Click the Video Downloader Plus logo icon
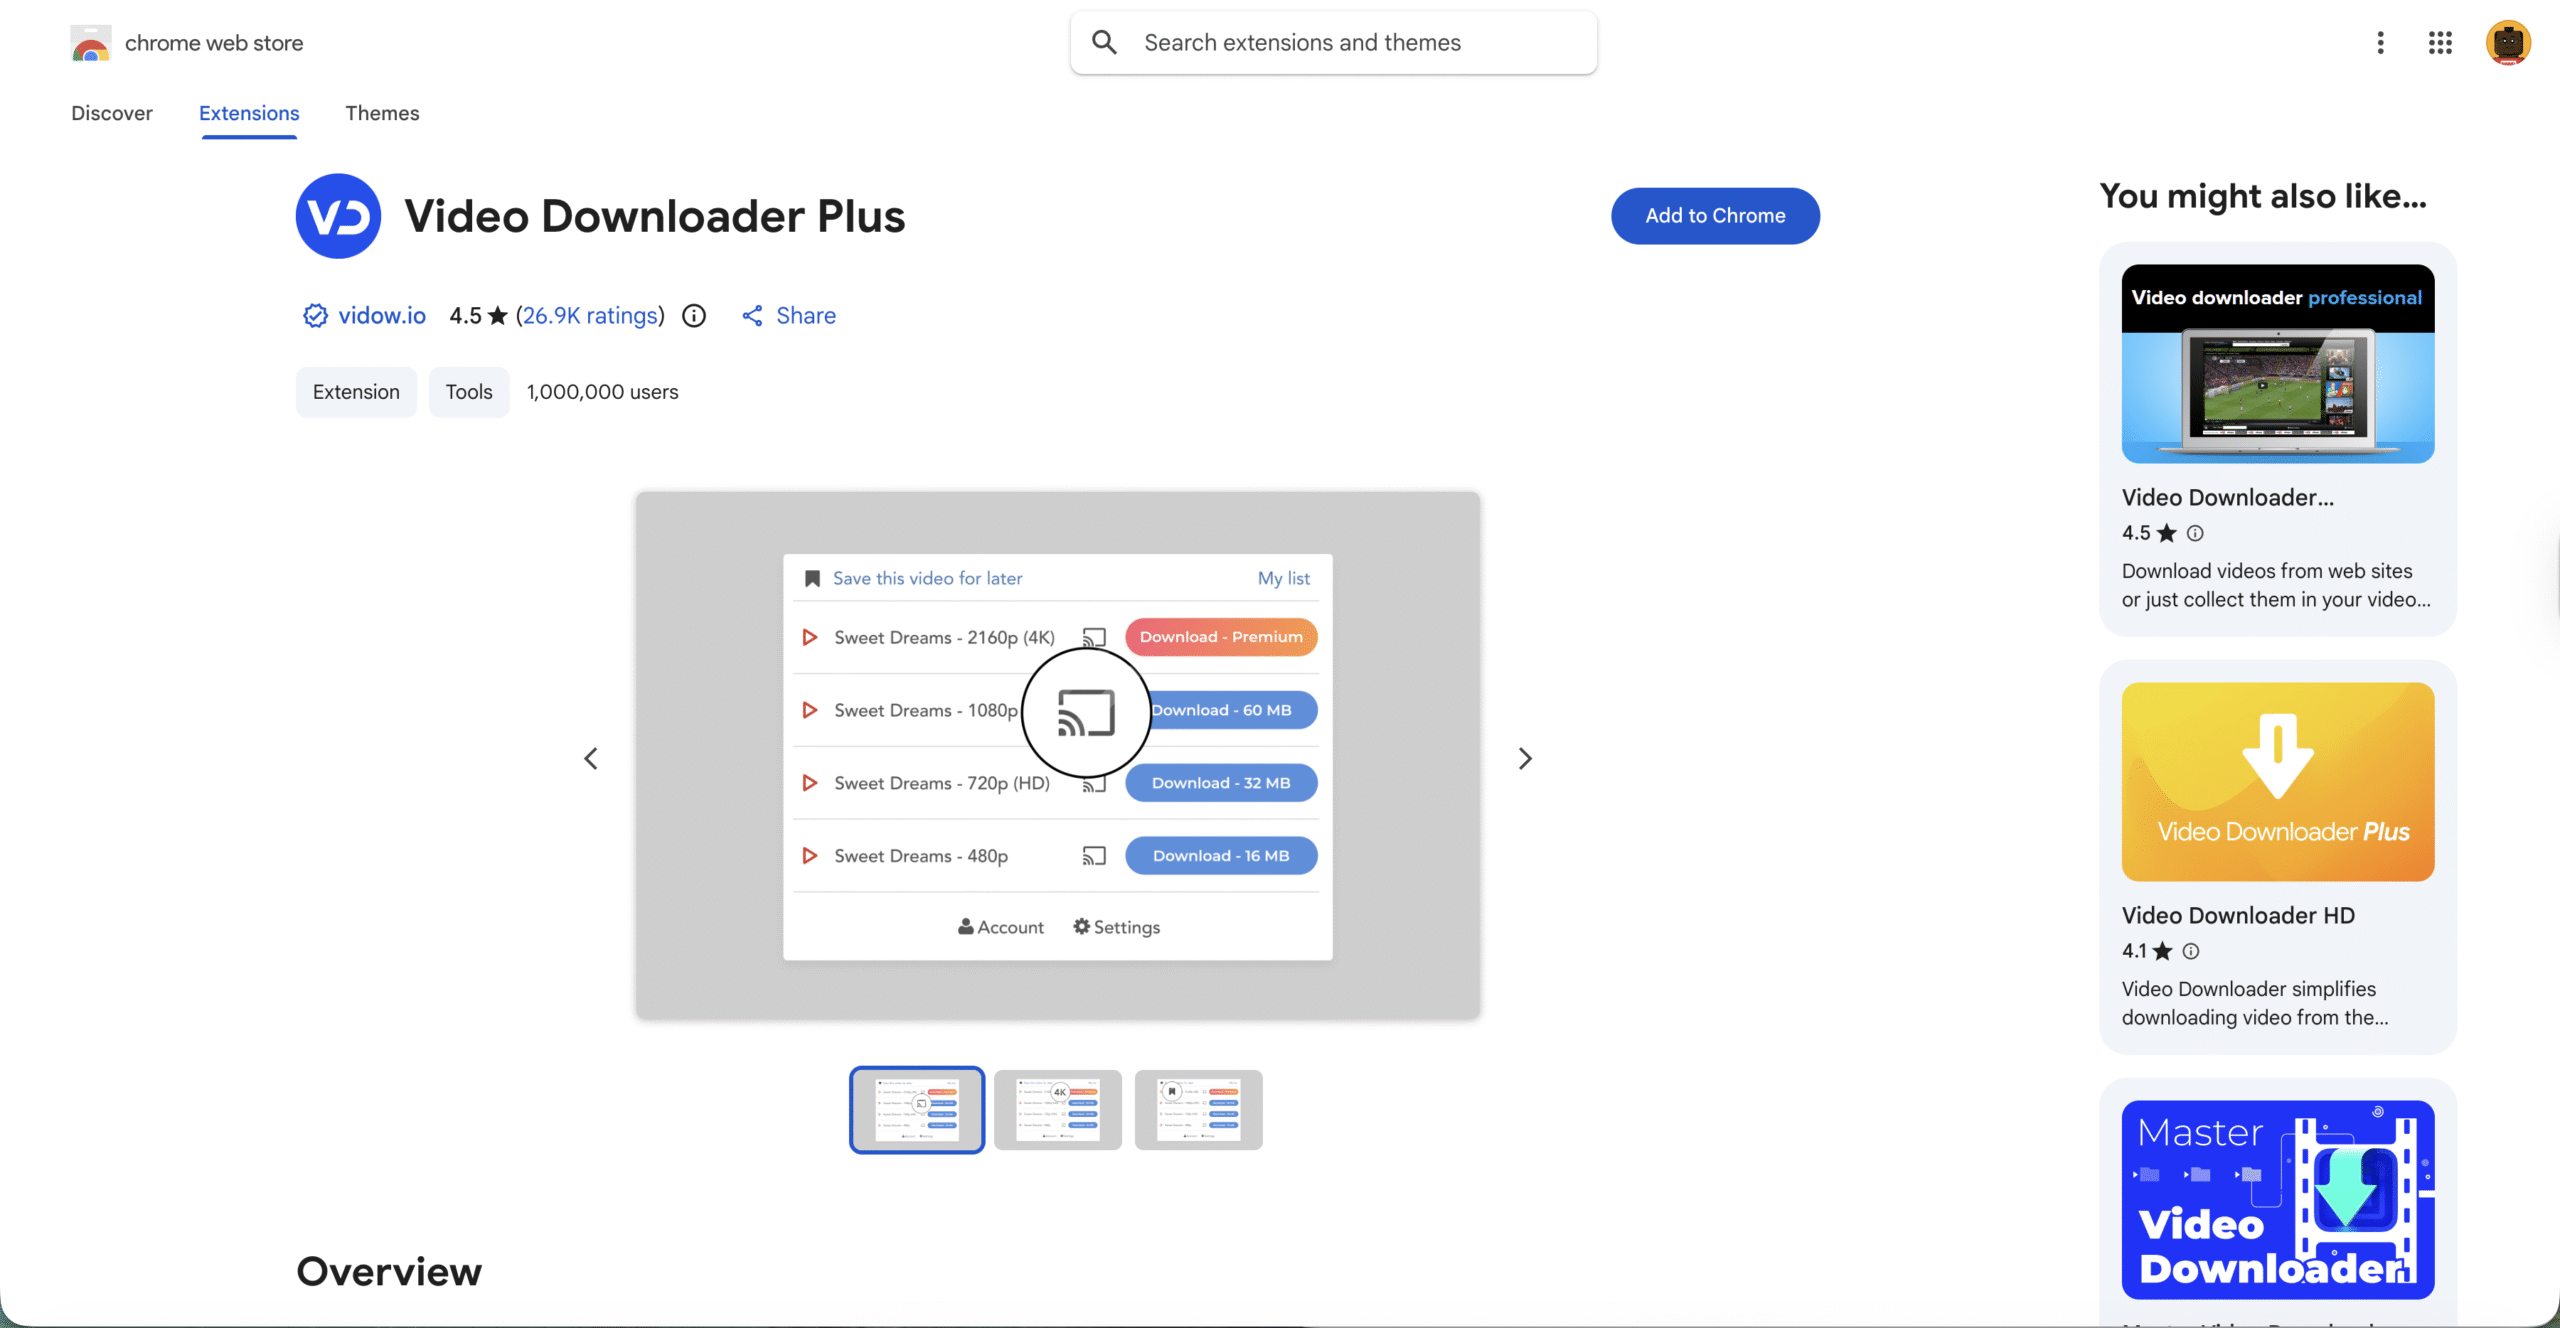This screenshot has height=1328, width=2560. 338,216
